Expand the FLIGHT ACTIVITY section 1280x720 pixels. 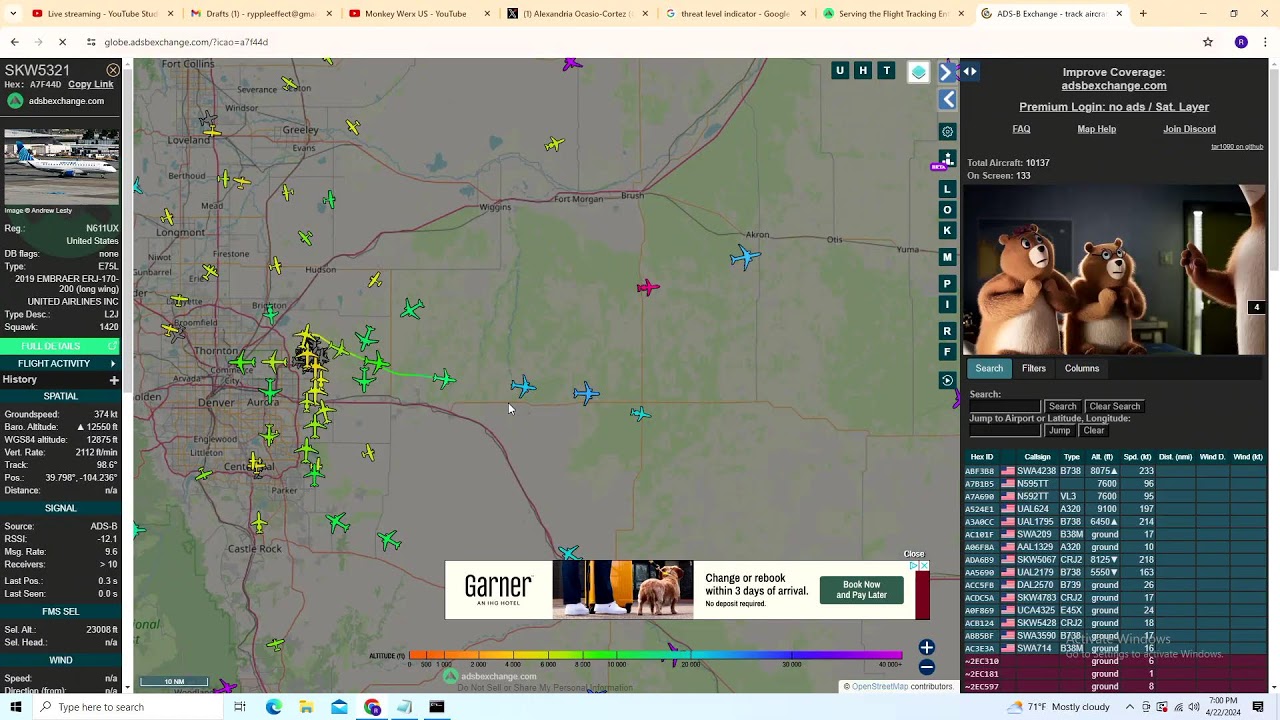click(x=60, y=363)
